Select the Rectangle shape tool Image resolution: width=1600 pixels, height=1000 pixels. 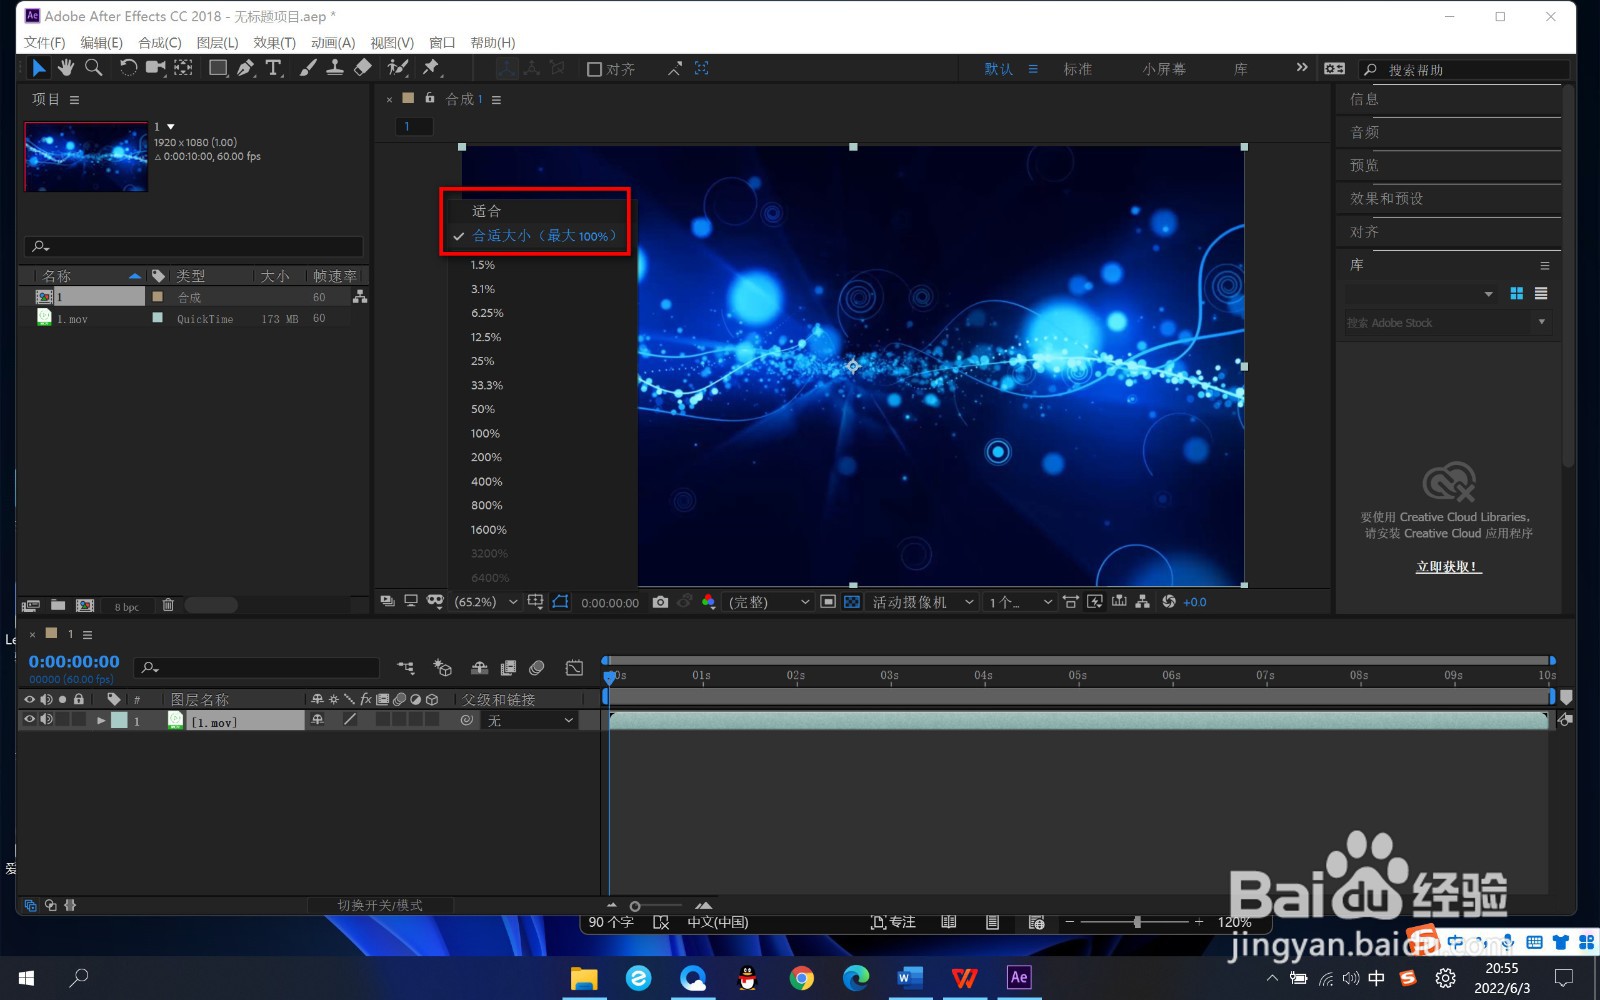pos(217,68)
